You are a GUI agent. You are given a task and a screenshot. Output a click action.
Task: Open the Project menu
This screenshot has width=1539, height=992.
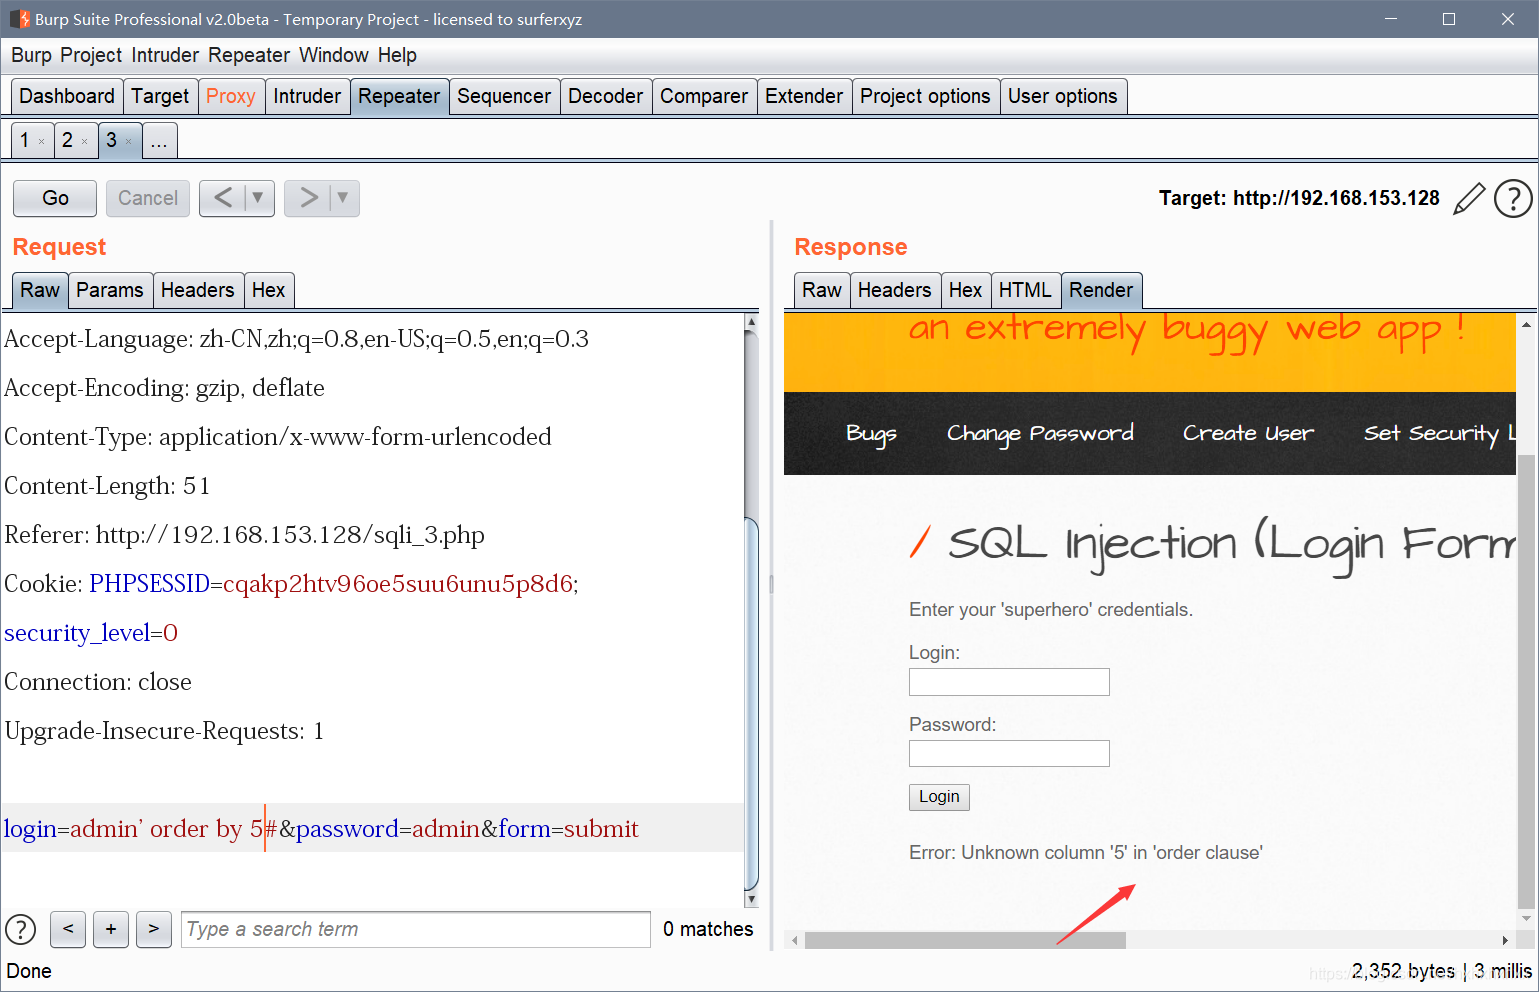pyautogui.click(x=91, y=55)
